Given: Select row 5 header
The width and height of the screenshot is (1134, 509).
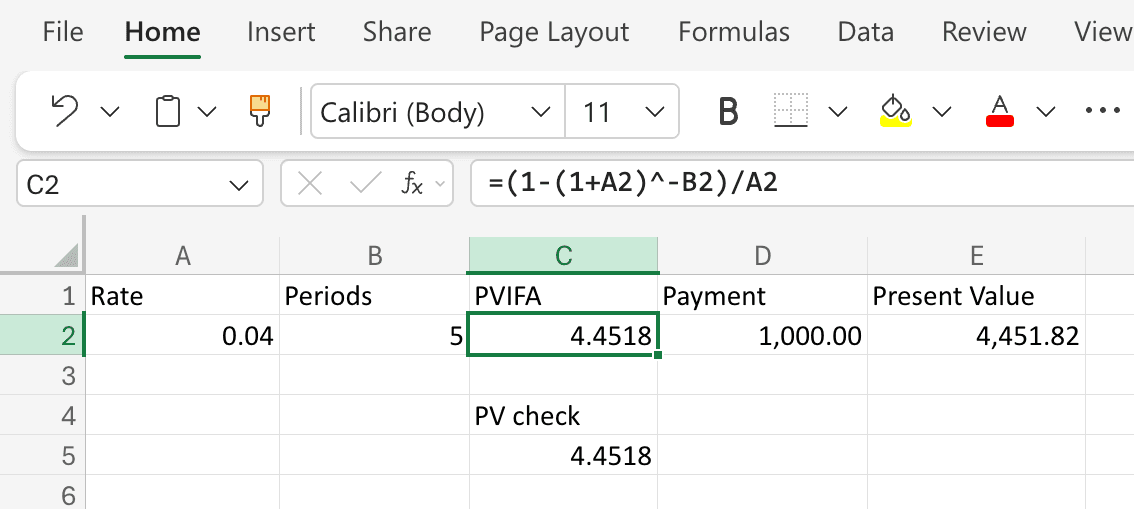Looking at the screenshot, I should pyautogui.click(x=43, y=455).
